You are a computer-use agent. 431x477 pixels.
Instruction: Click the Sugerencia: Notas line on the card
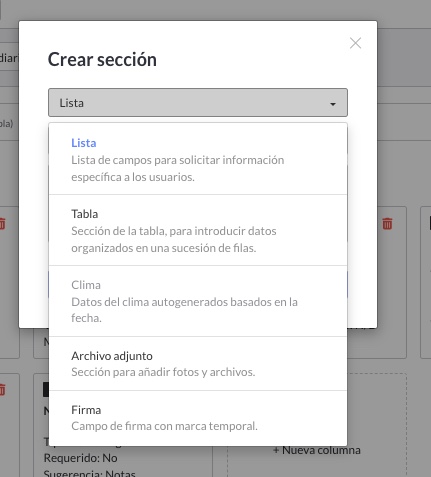click(x=90, y=473)
